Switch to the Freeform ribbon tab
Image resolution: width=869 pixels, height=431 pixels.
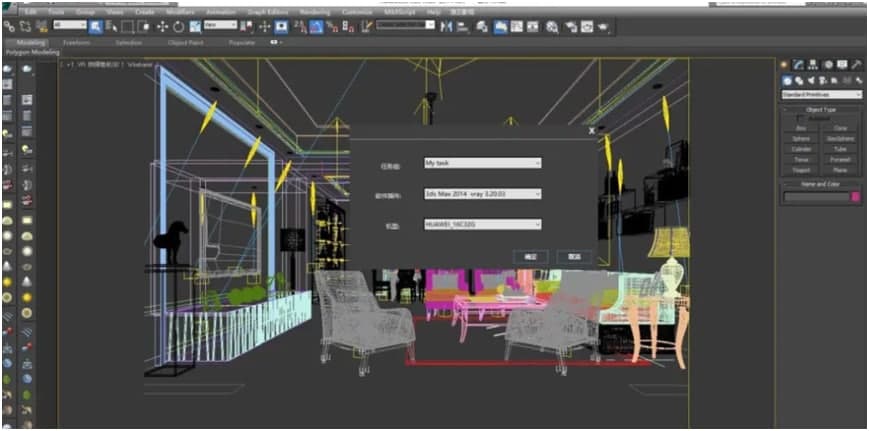(x=76, y=43)
